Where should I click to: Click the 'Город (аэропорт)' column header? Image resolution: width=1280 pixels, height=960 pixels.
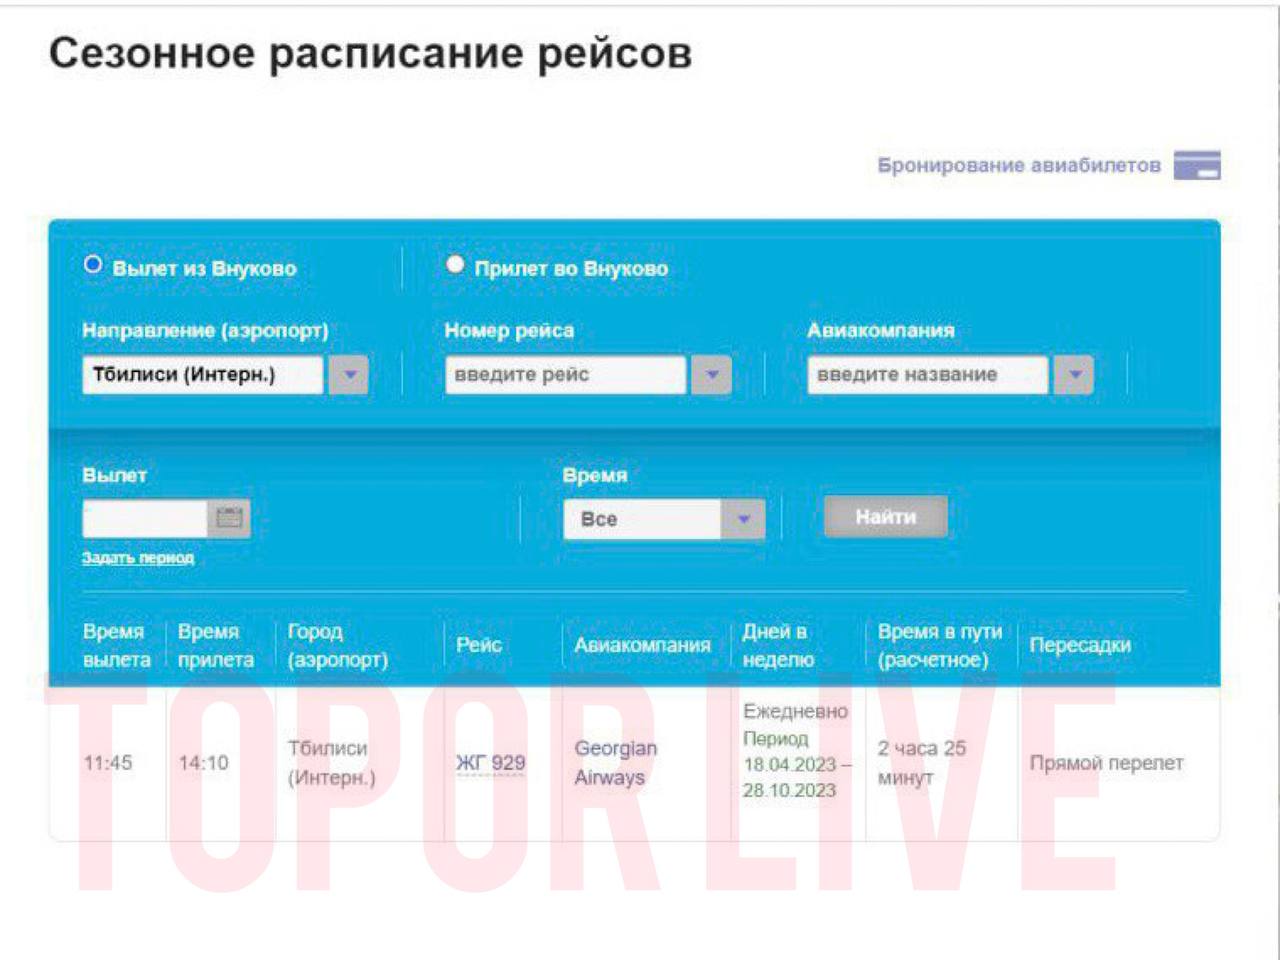337,645
